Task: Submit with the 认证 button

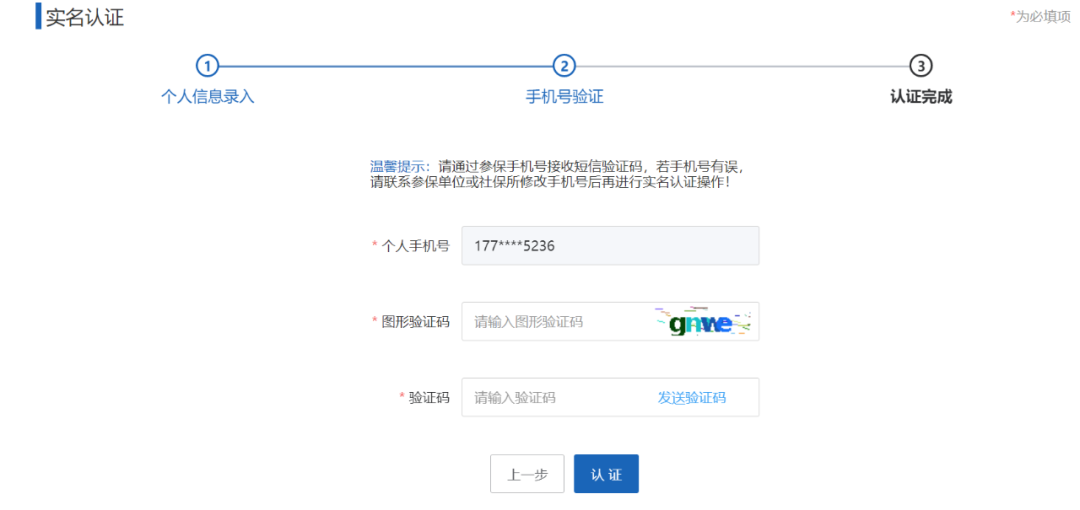Action: (x=606, y=473)
